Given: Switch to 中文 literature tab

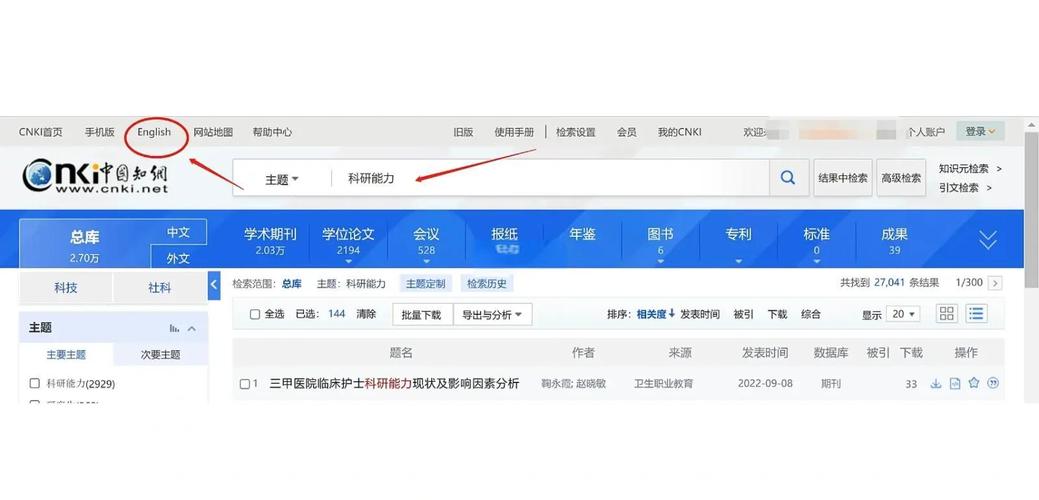Looking at the screenshot, I should [178, 232].
